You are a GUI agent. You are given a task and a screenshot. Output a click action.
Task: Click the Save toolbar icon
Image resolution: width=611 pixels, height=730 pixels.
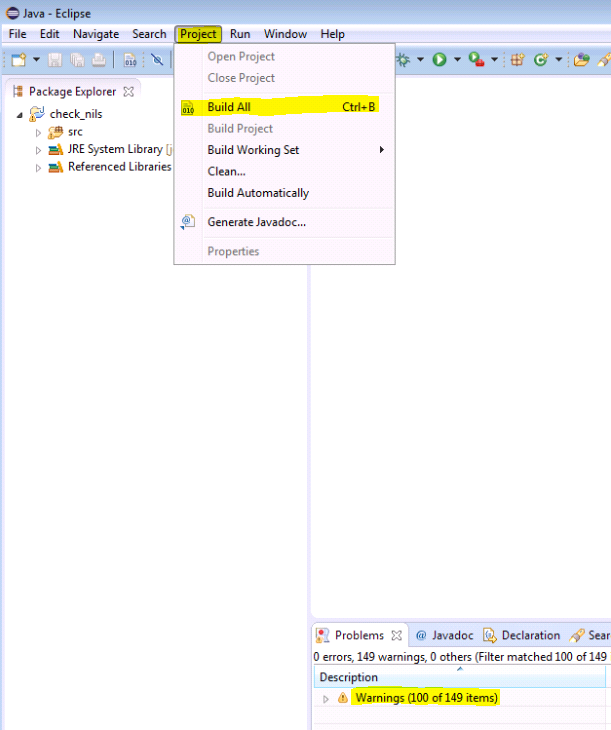[x=55, y=60]
